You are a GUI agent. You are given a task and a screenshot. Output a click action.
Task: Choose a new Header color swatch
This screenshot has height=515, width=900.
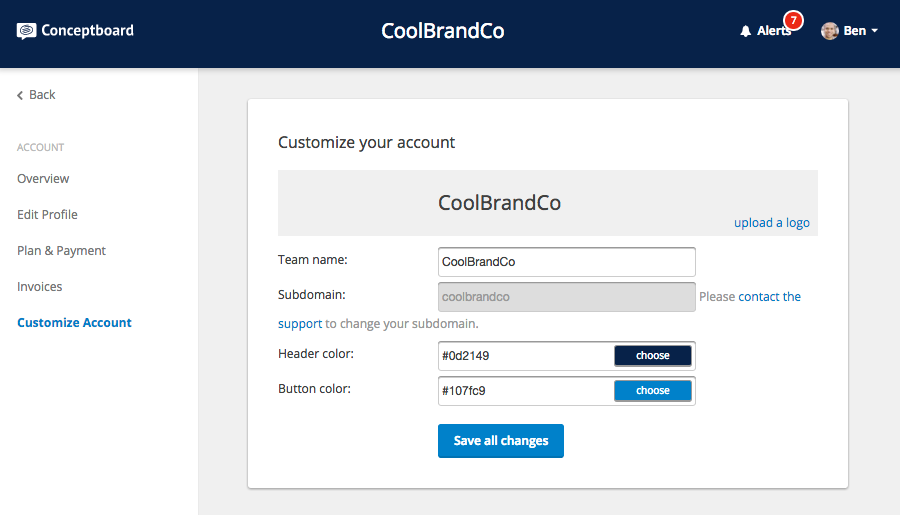coord(653,355)
